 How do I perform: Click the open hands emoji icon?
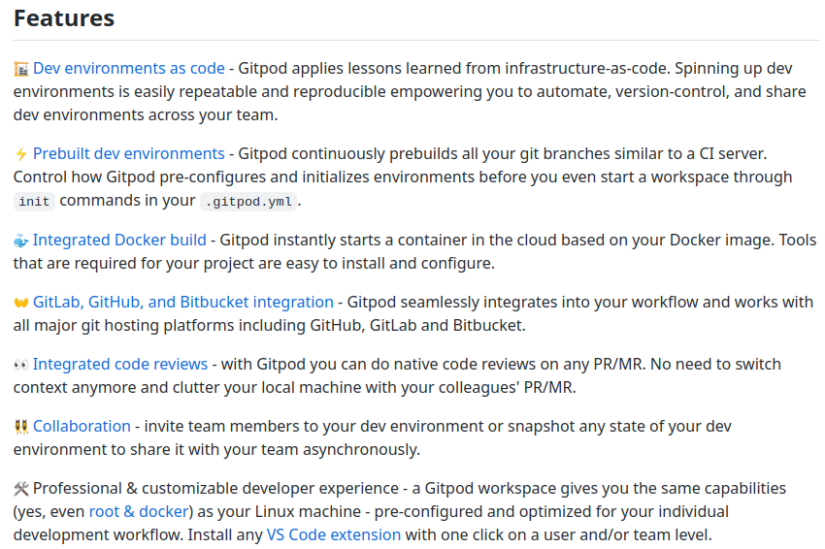[21, 303]
